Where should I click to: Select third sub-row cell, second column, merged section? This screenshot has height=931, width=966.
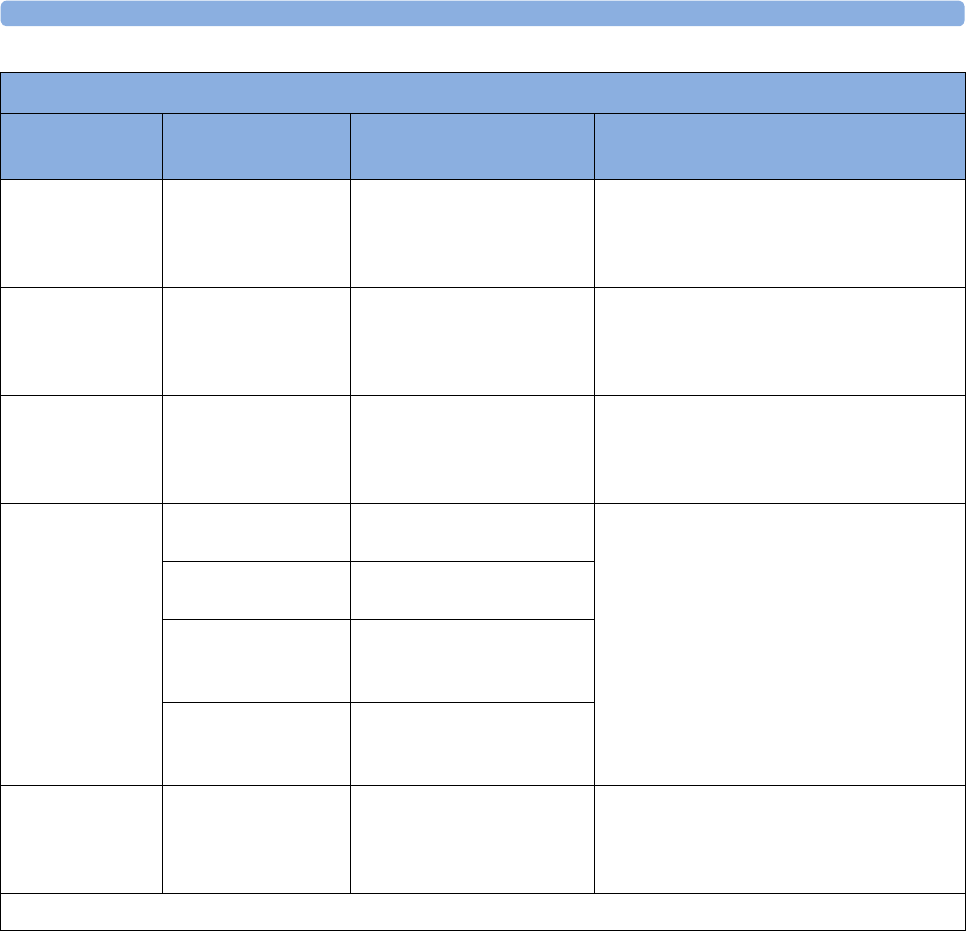[256, 661]
